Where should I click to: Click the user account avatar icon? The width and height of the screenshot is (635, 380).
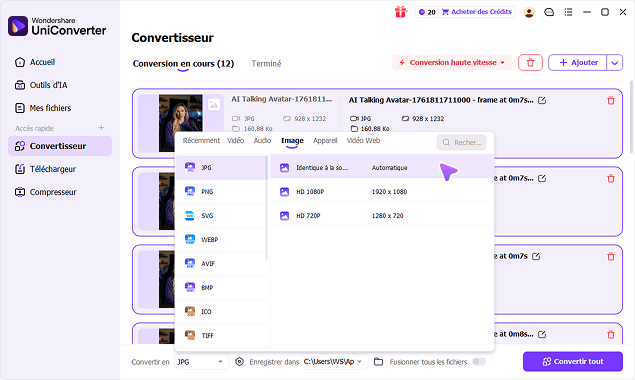coord(529,12)
